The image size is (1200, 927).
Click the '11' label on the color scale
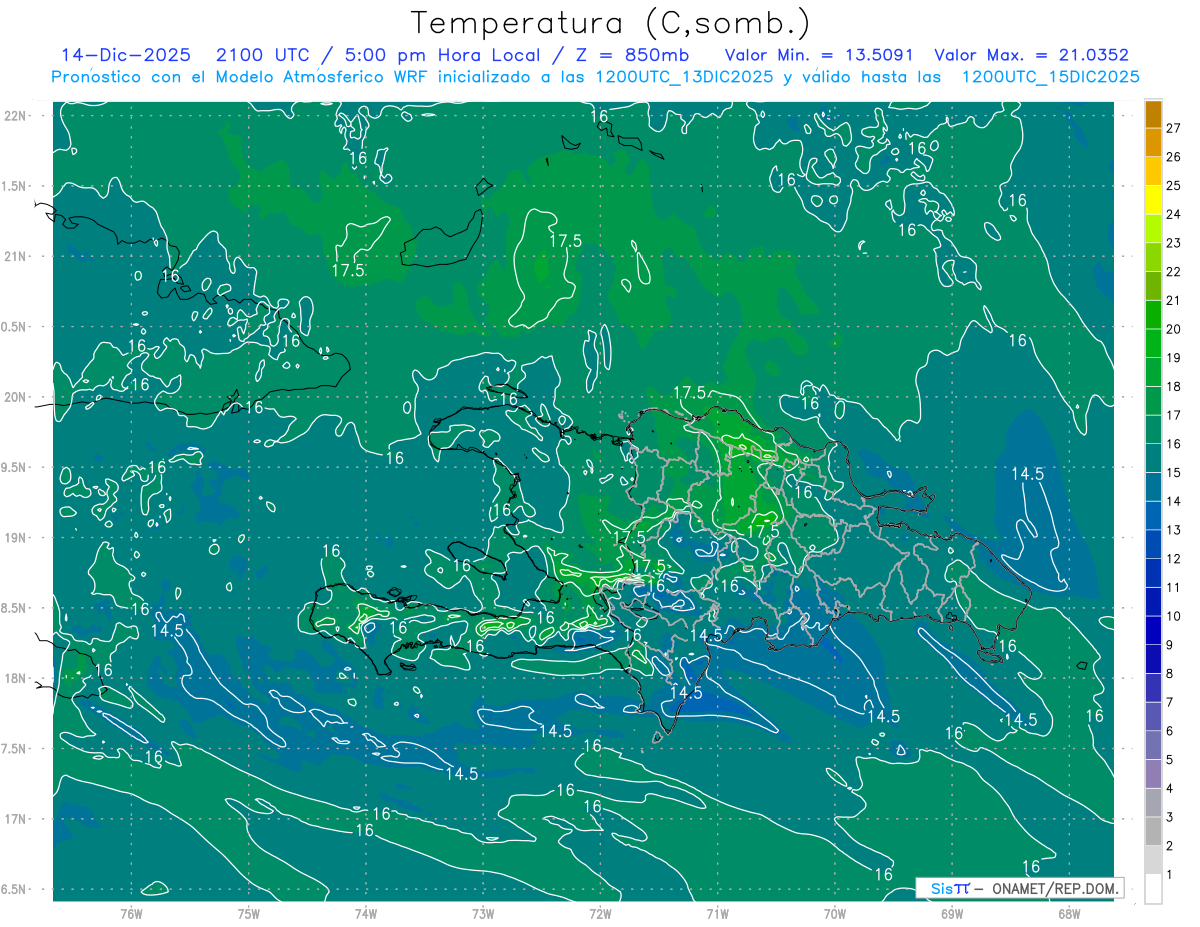(1174, 587)
